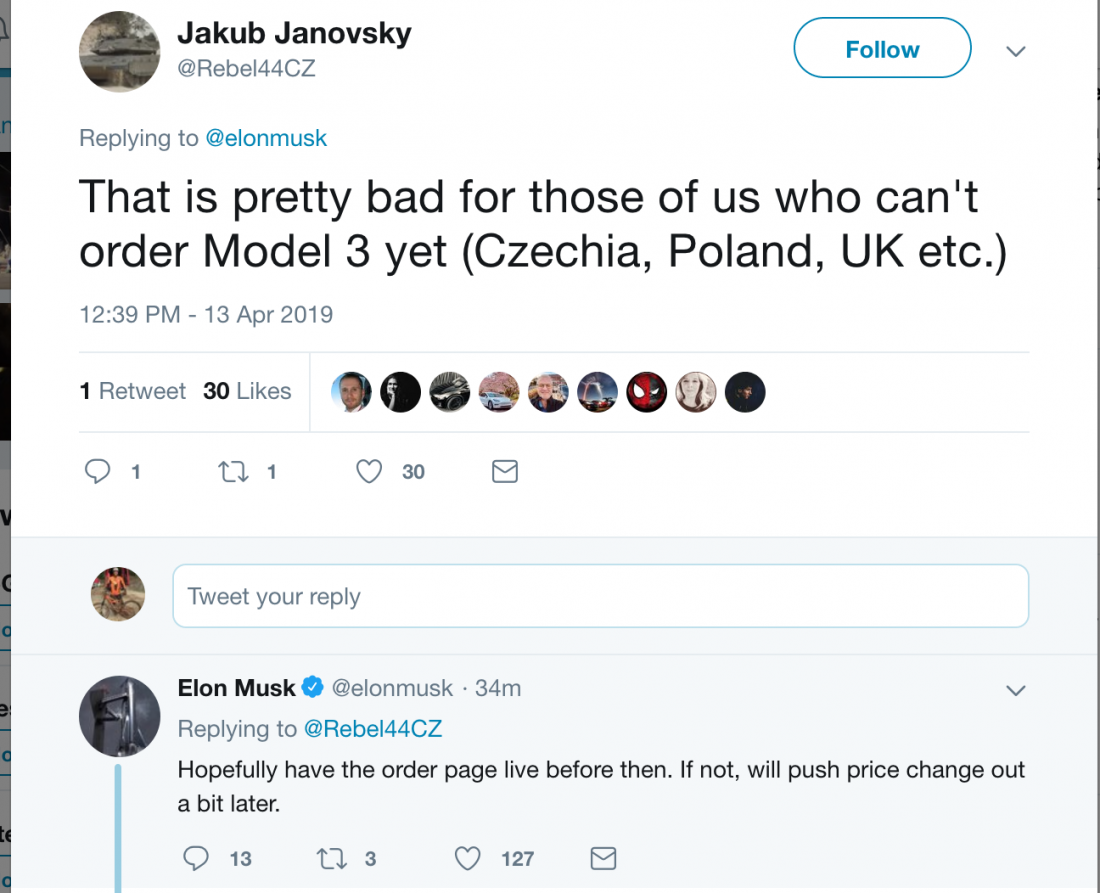This screenshot has width=1100, height=893.
Task: Send Jakub's tweet via direct message
Action: pyautogui.click(x=505, y=471)
